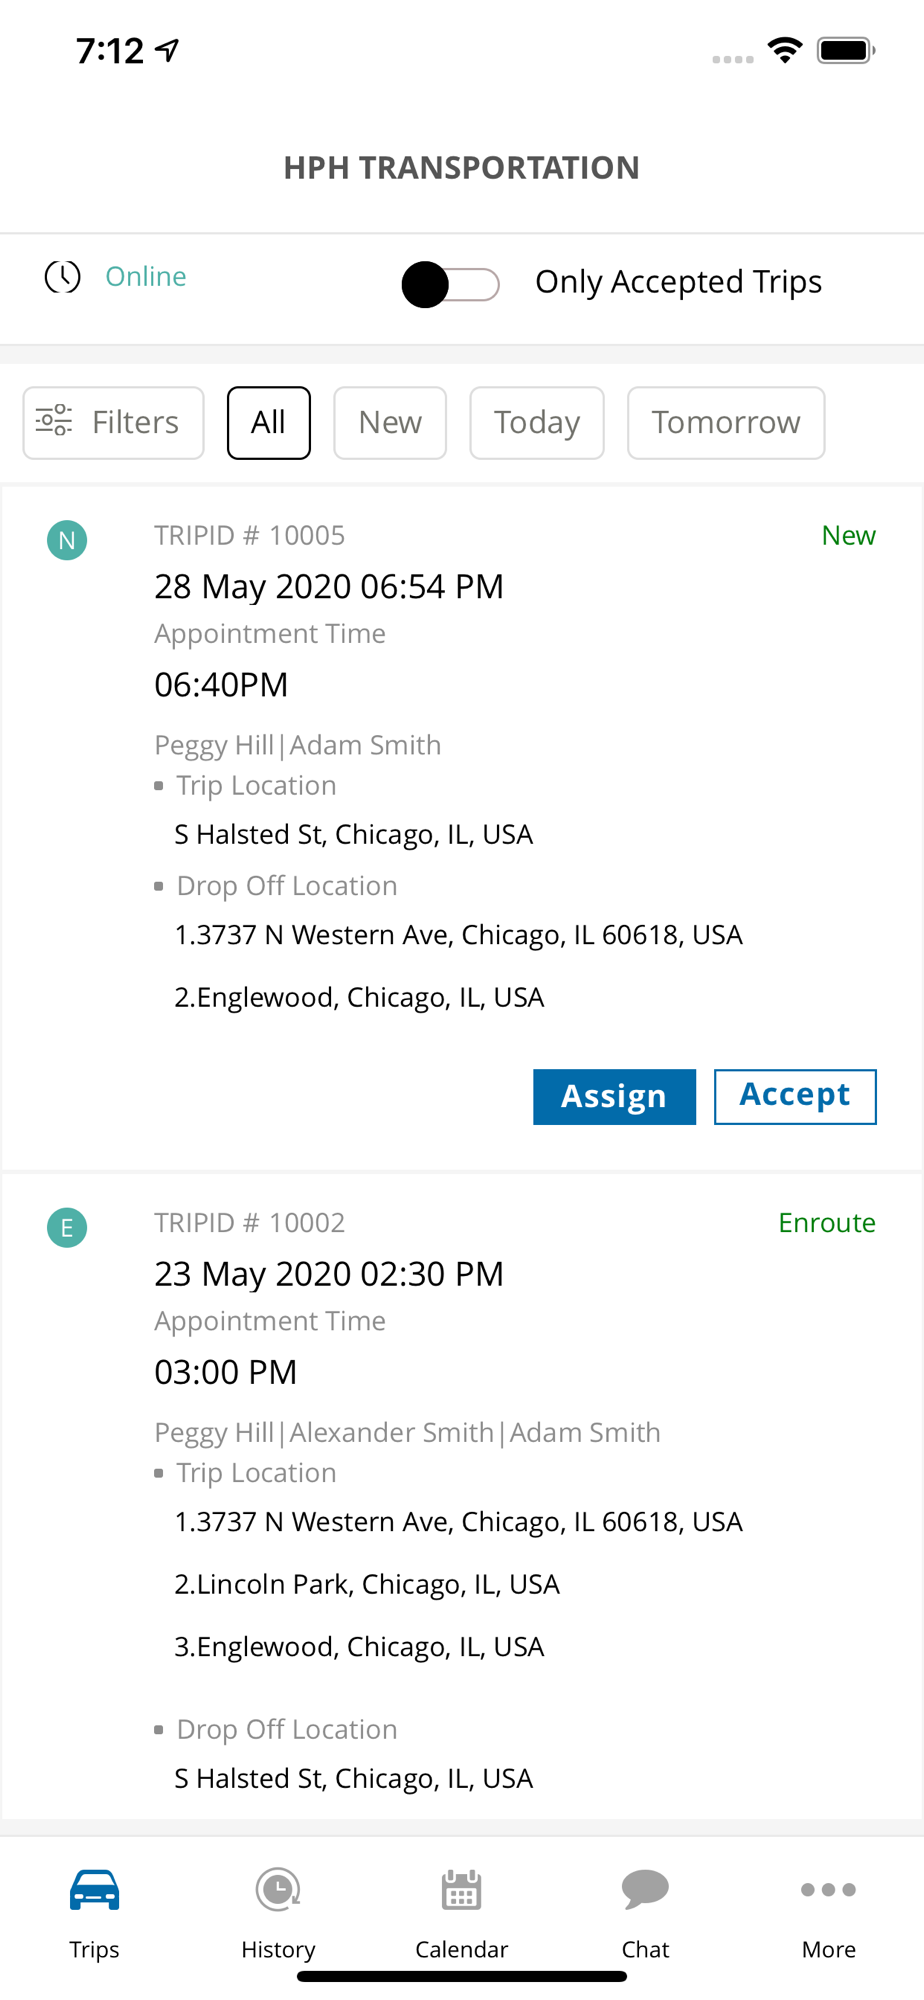
Task: Select the All filter tab
Action: (268, 423)
